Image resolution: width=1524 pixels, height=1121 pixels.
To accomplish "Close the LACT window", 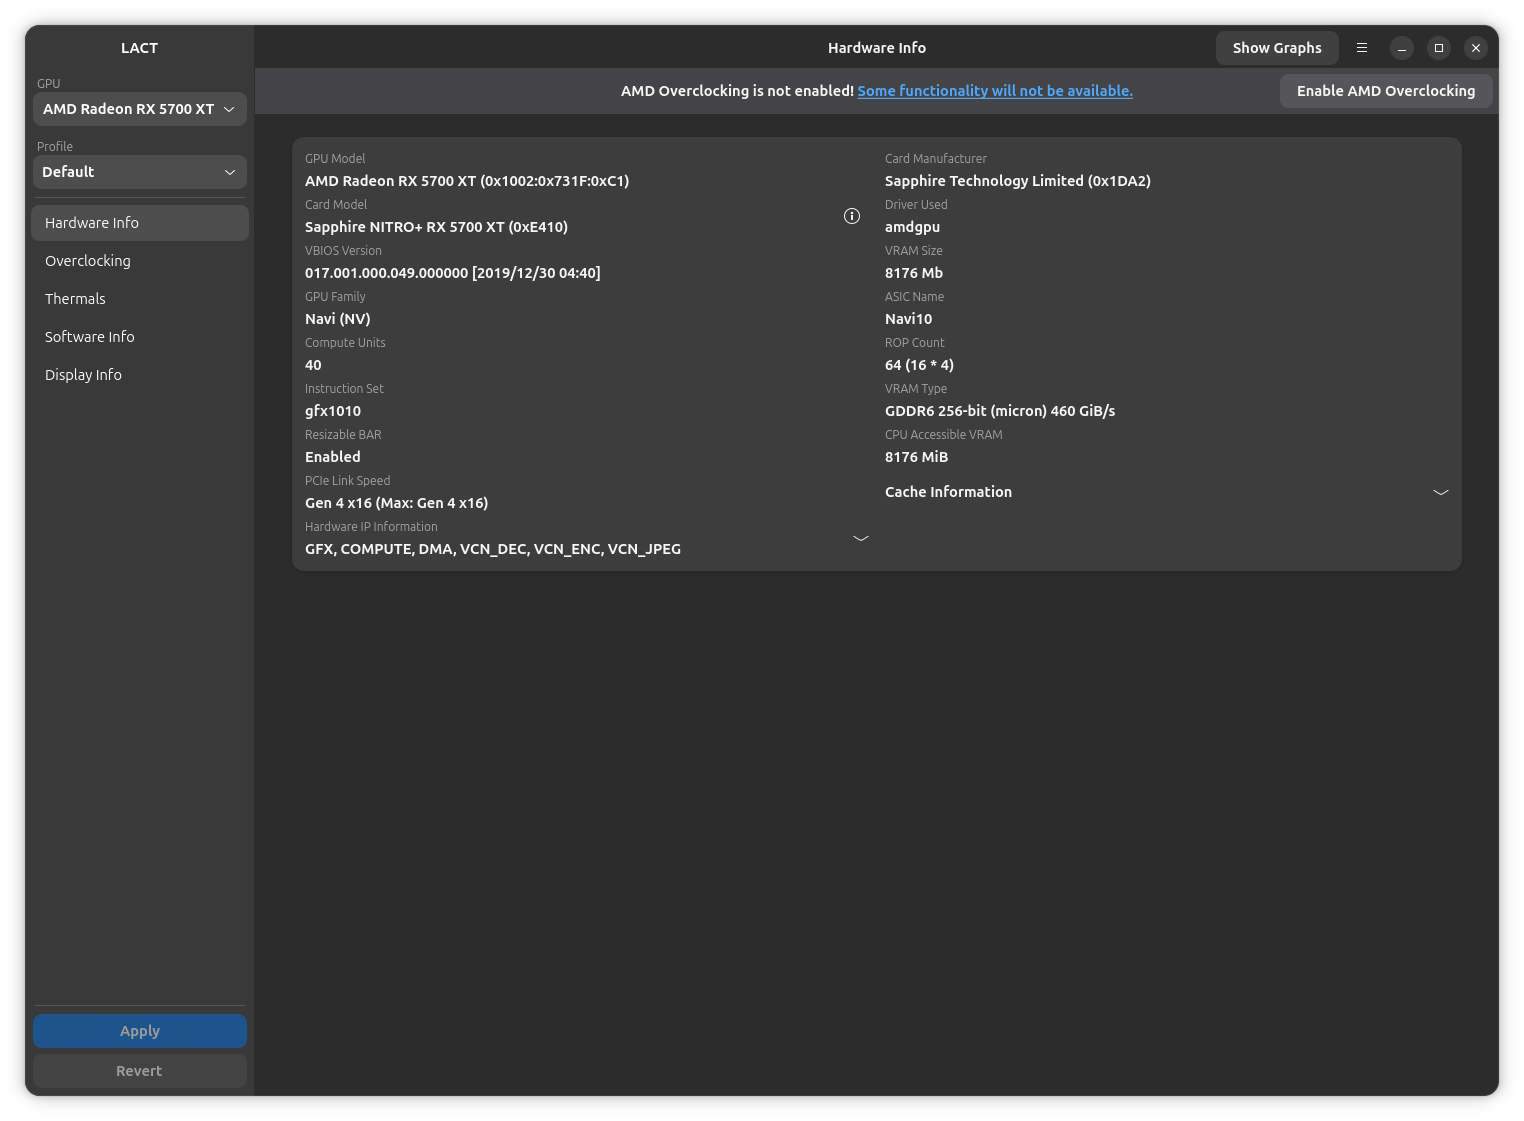I will coord(1476,48).
